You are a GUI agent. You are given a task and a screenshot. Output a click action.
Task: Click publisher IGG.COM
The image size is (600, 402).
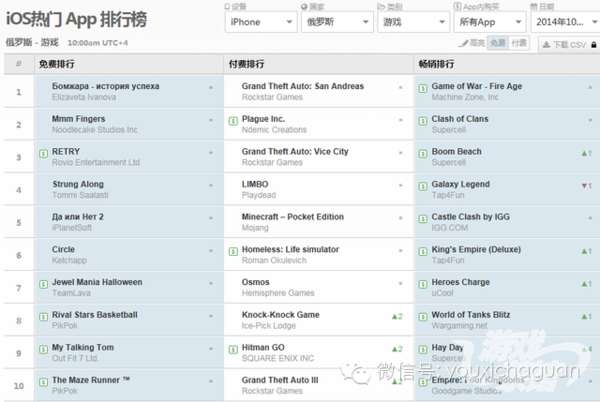click(450, 228)
